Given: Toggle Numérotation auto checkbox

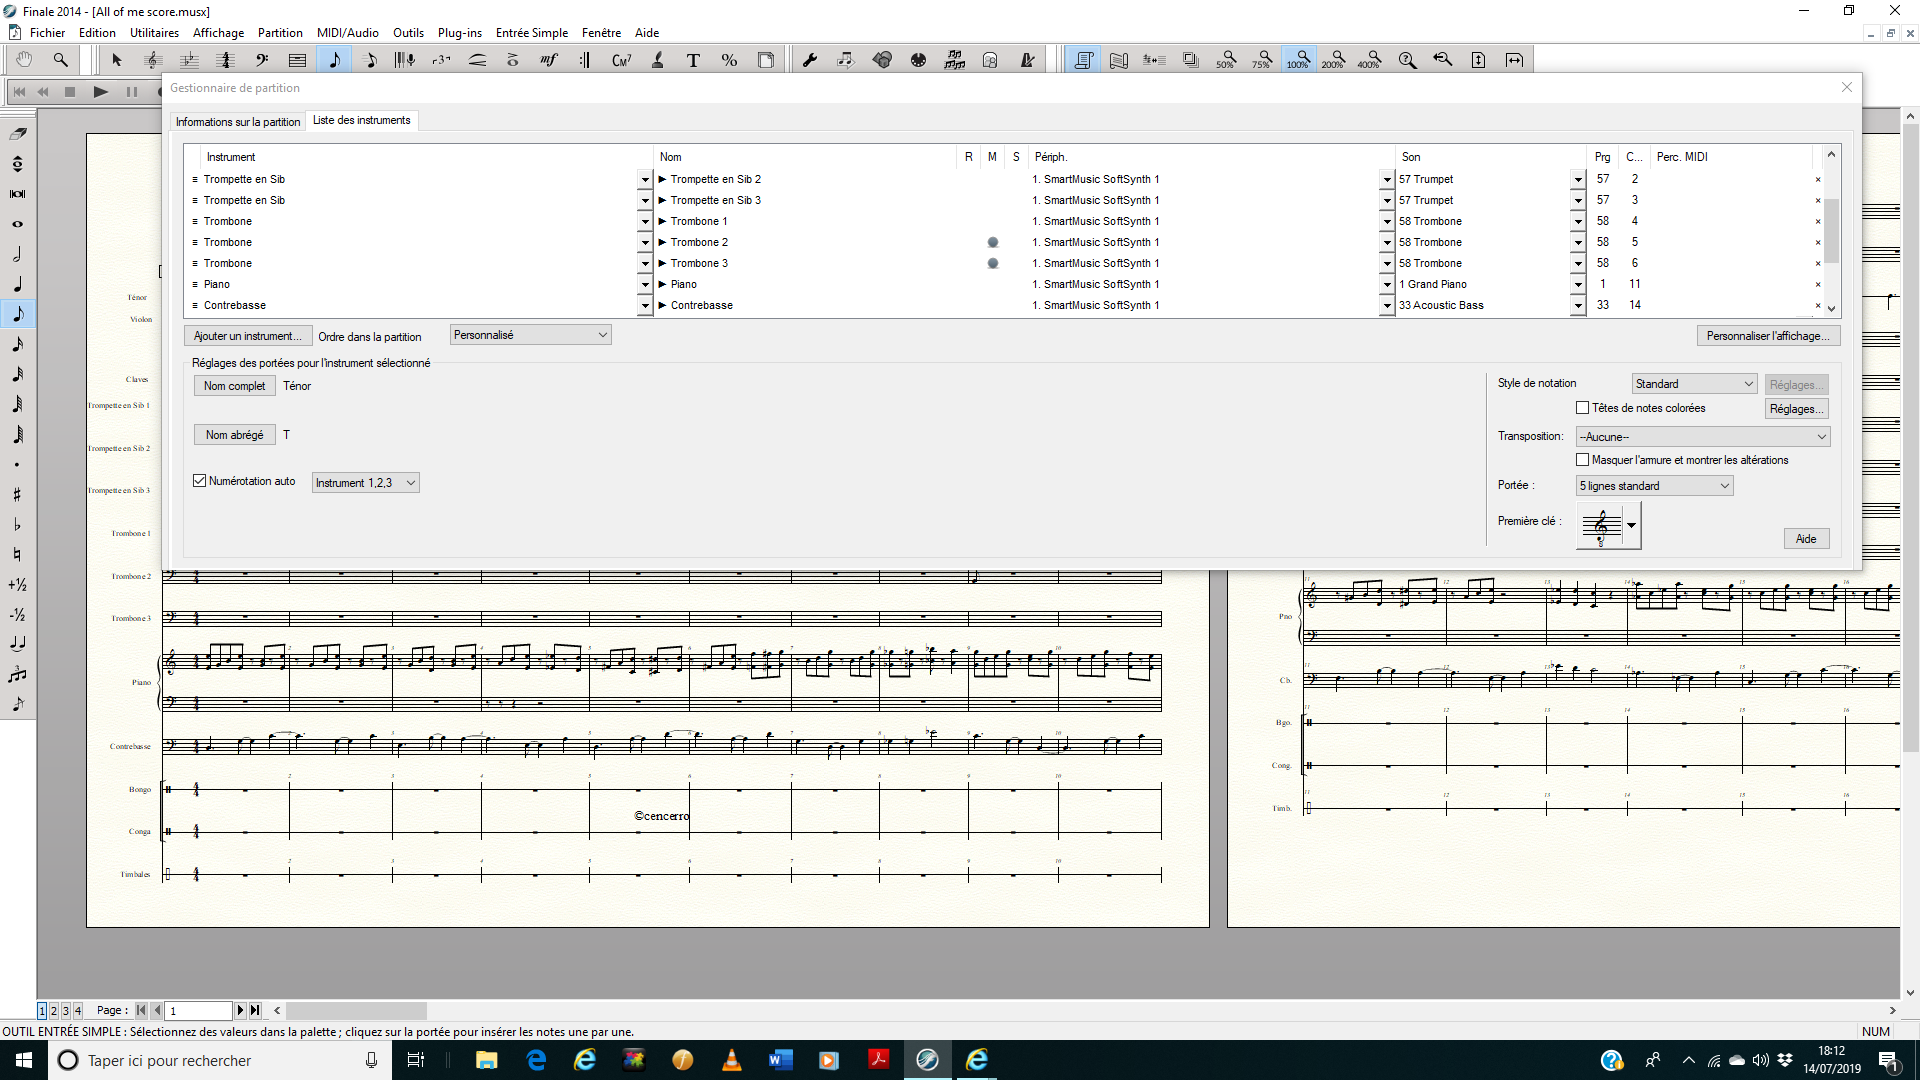Looking at the screenshot, I should (200, 481).
